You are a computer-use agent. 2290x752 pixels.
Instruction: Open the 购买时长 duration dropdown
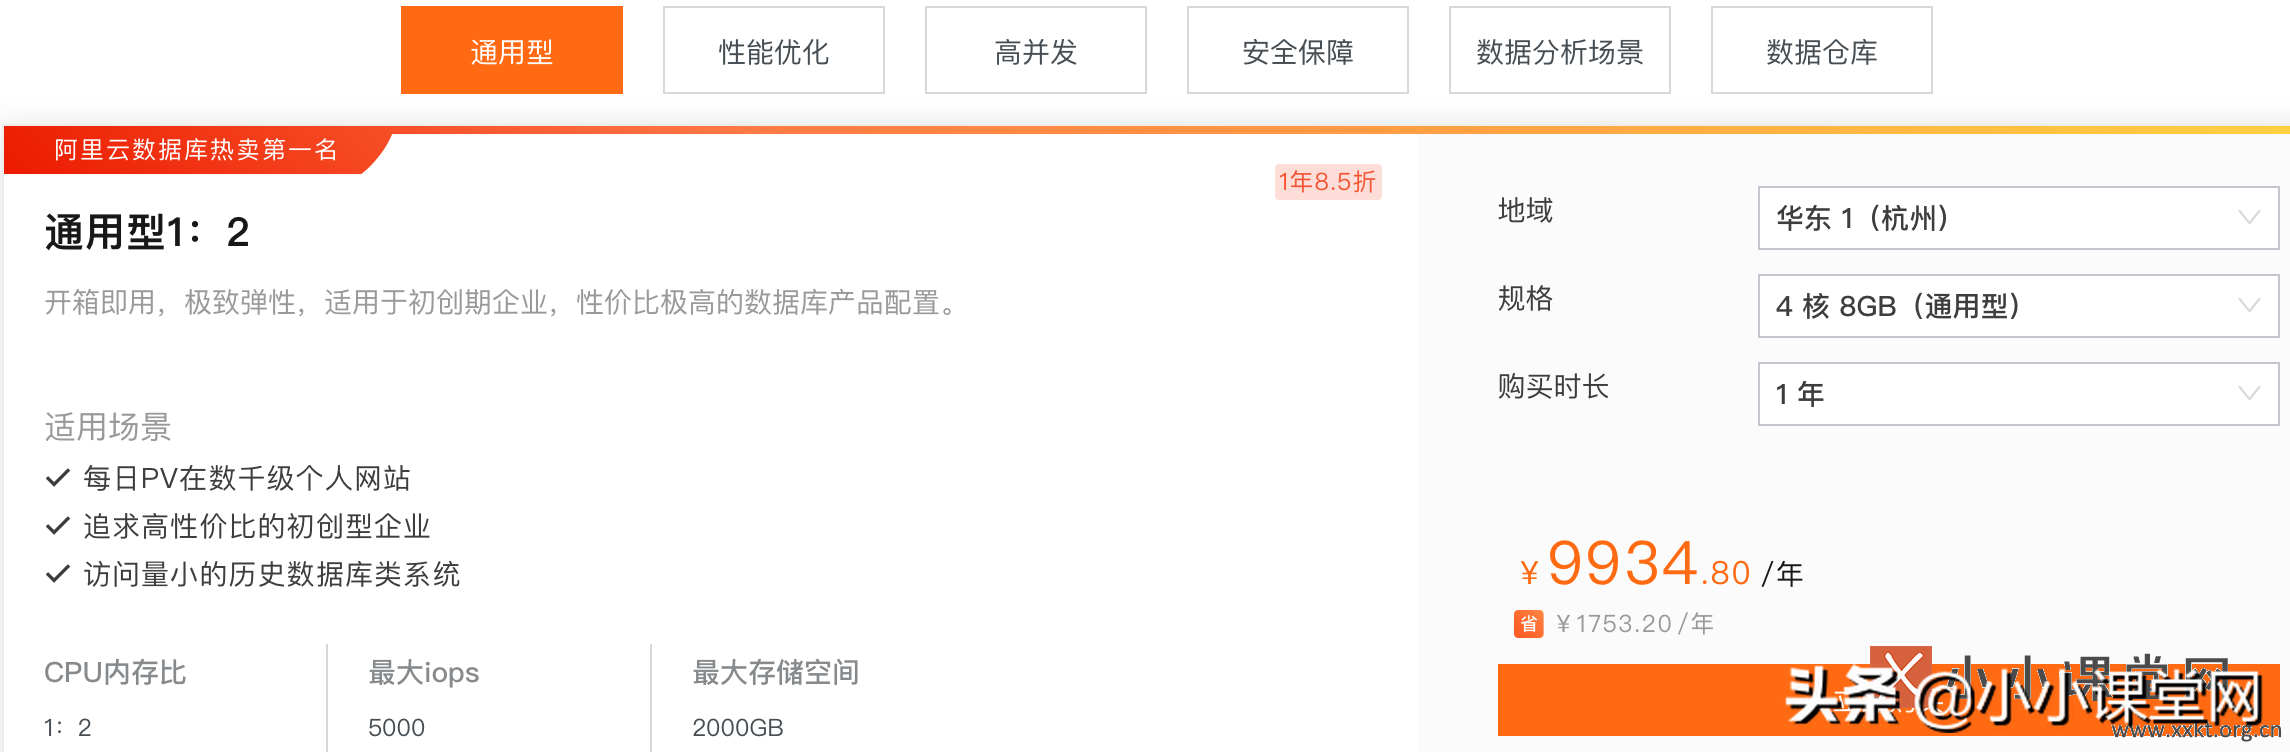pyautogui.click(x=2018, y=394)
